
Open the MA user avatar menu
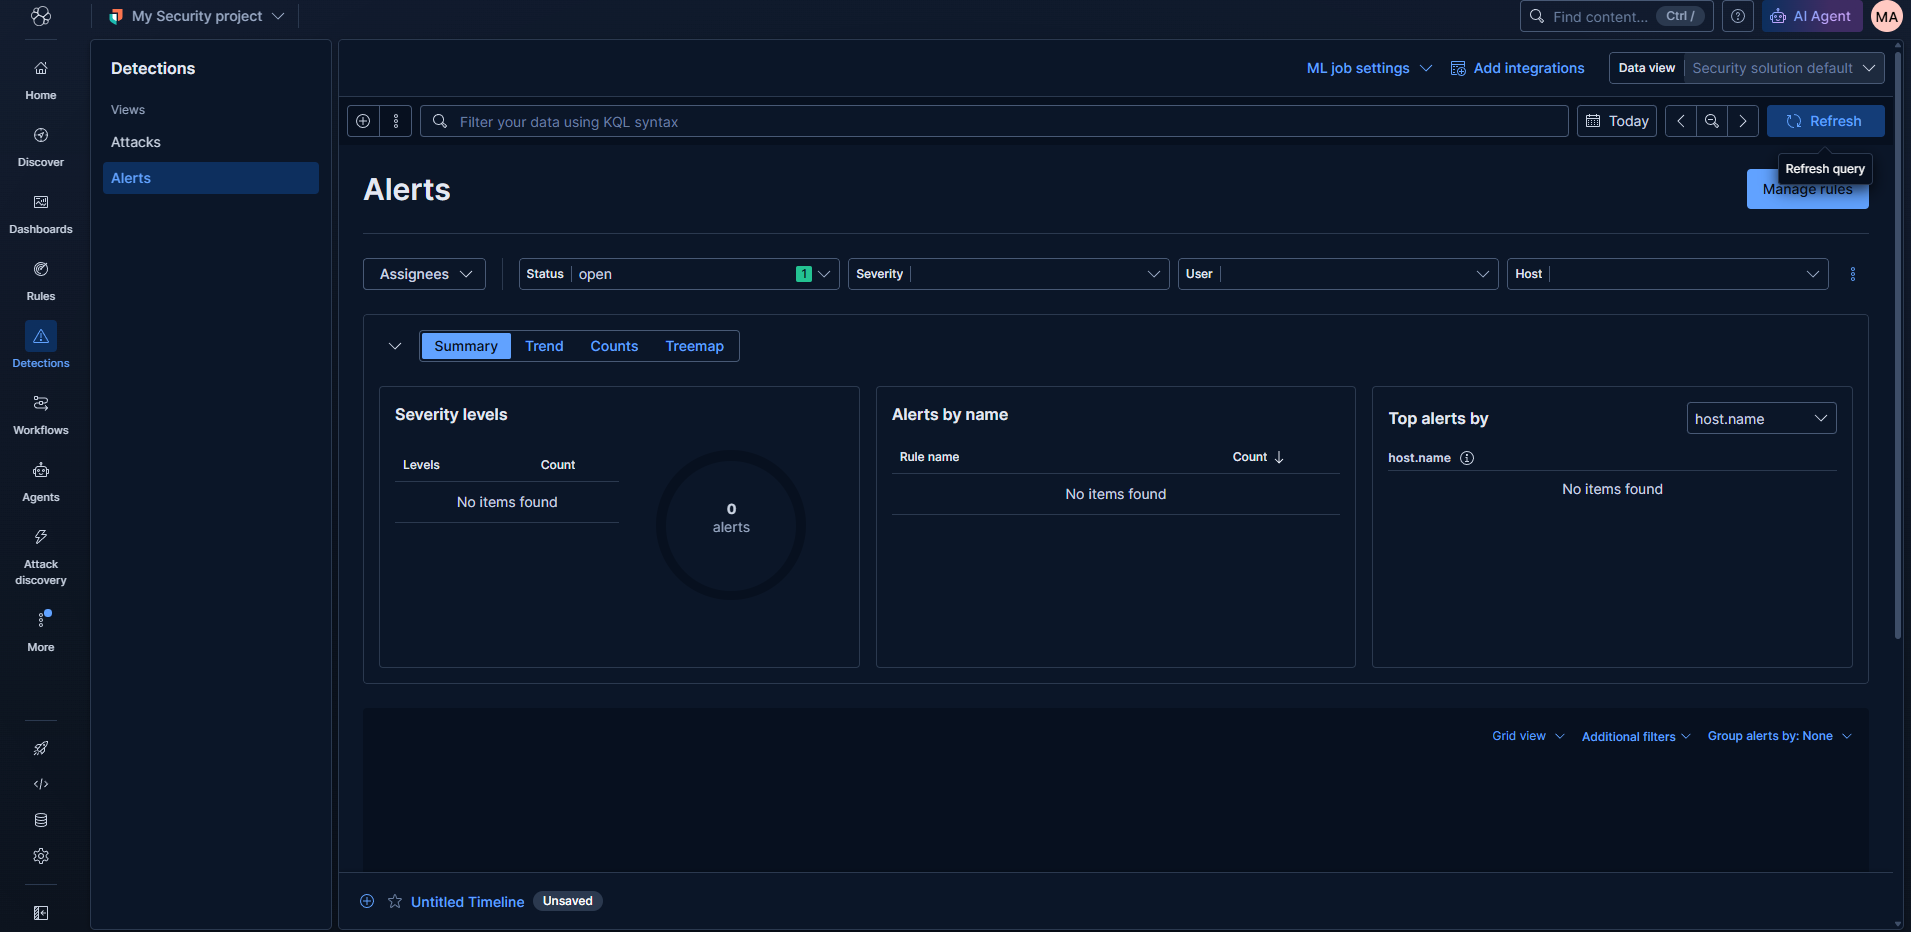coord(1887,16)
